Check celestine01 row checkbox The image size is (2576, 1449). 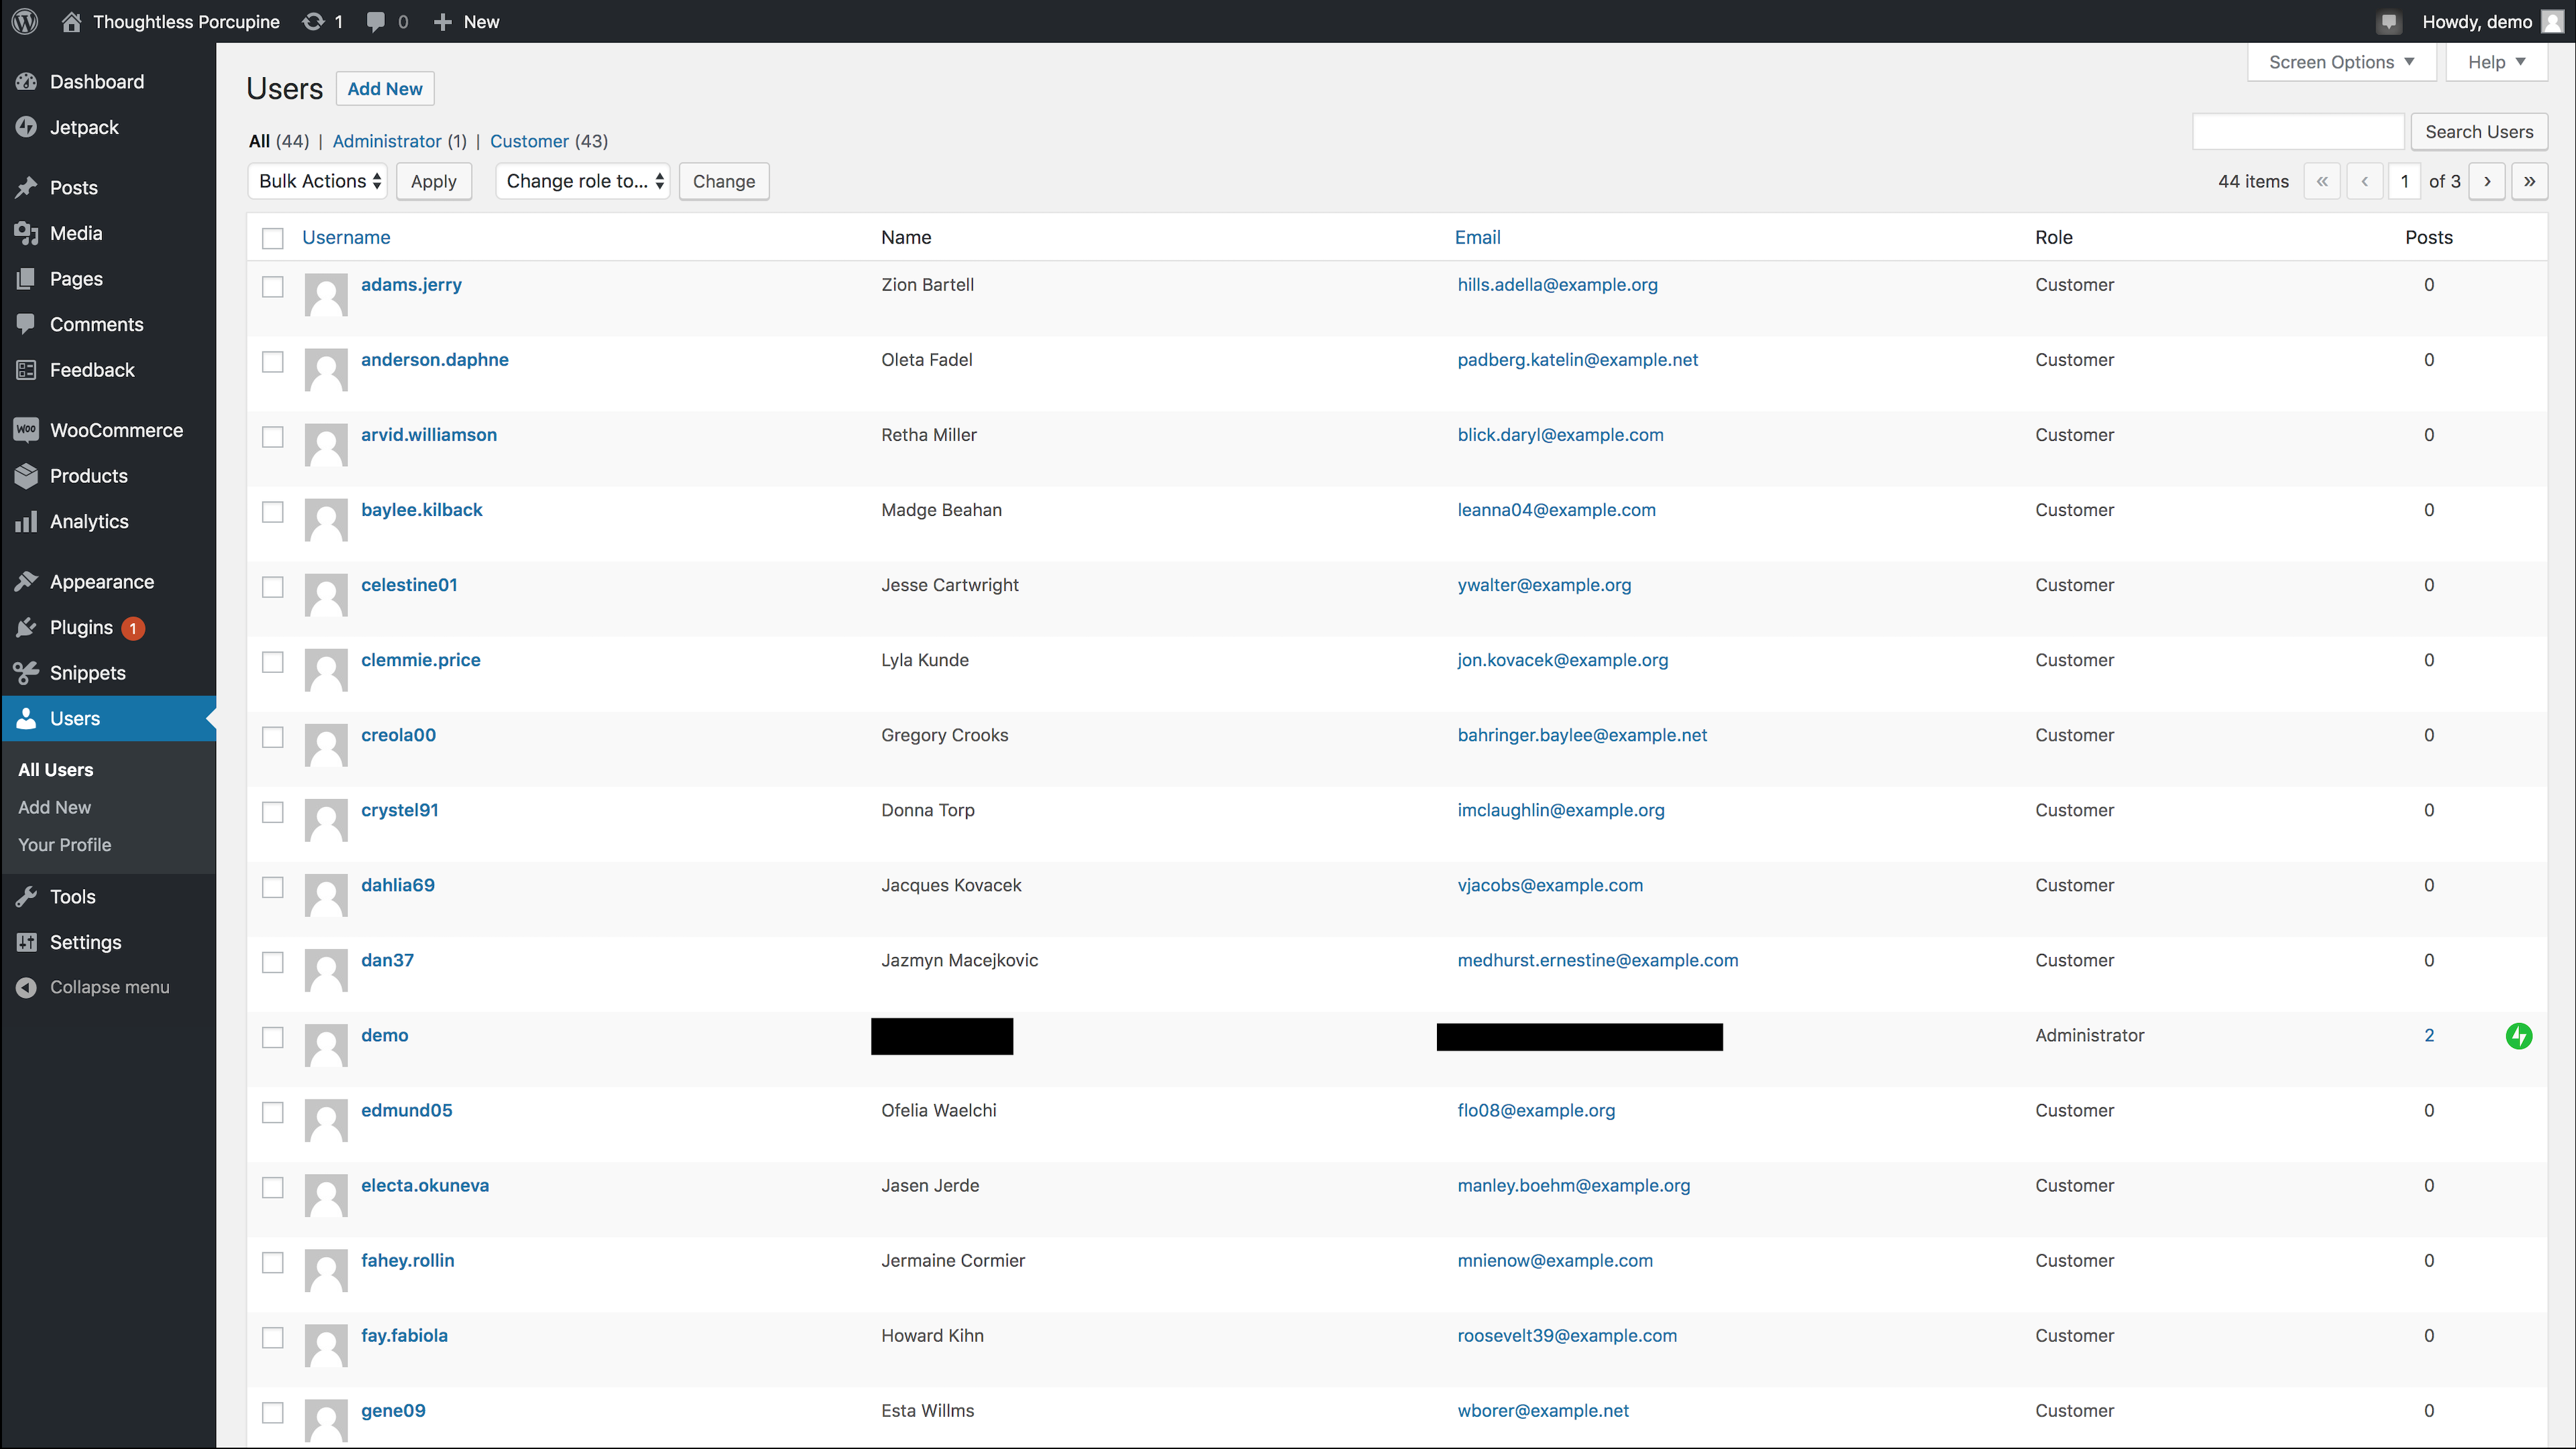273,587
